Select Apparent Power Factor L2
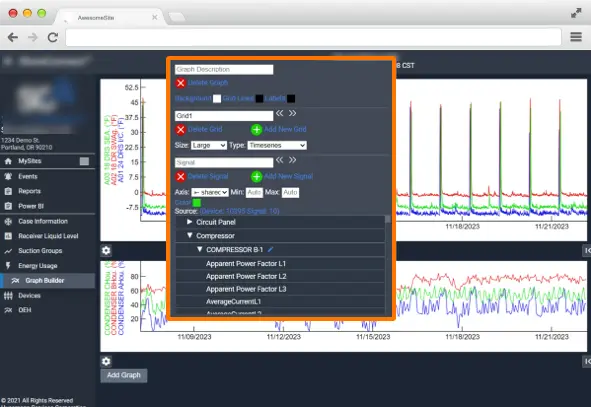This screenshot has width=591, height=407. tap(280, 276)
